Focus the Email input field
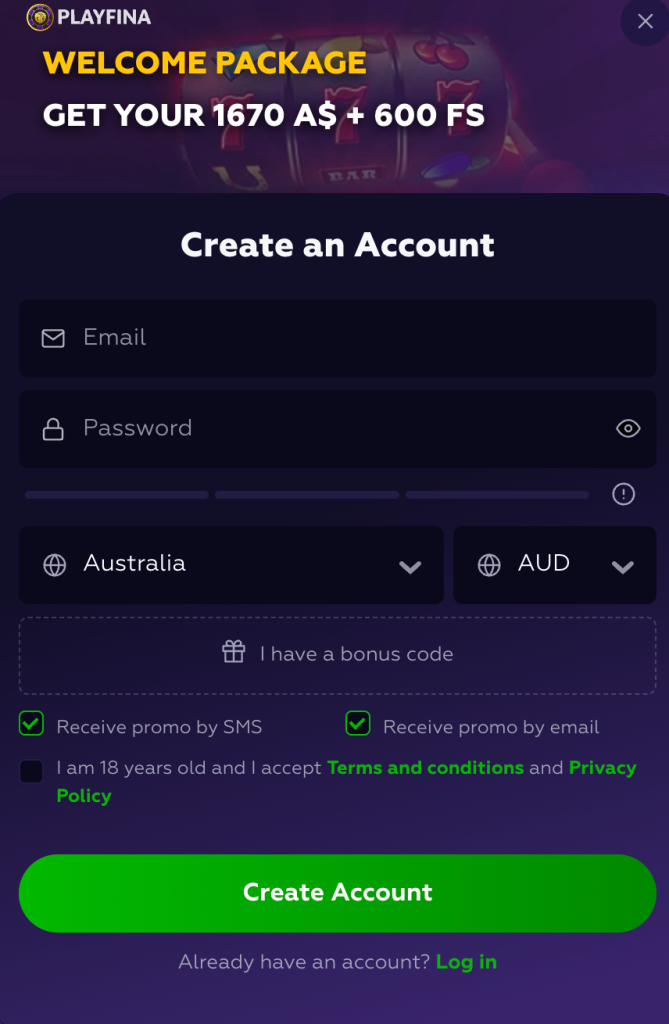Image resolution: width=669 pixels, height=1024 pixels. [338, 338]
